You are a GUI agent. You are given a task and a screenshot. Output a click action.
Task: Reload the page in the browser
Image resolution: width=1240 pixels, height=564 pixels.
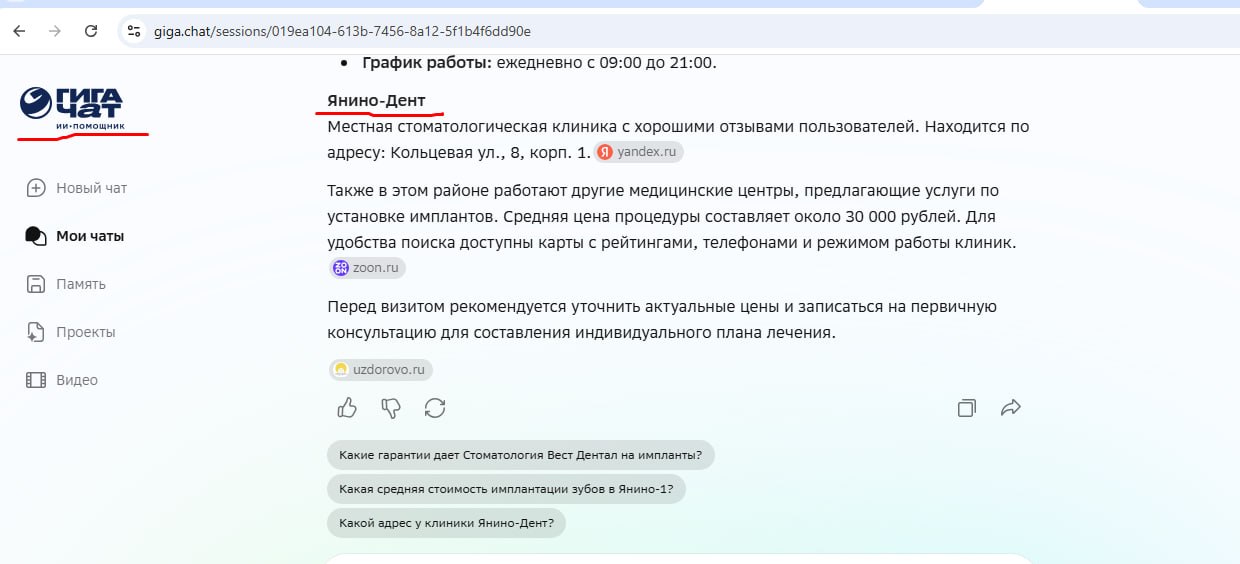tap(91, 31)
